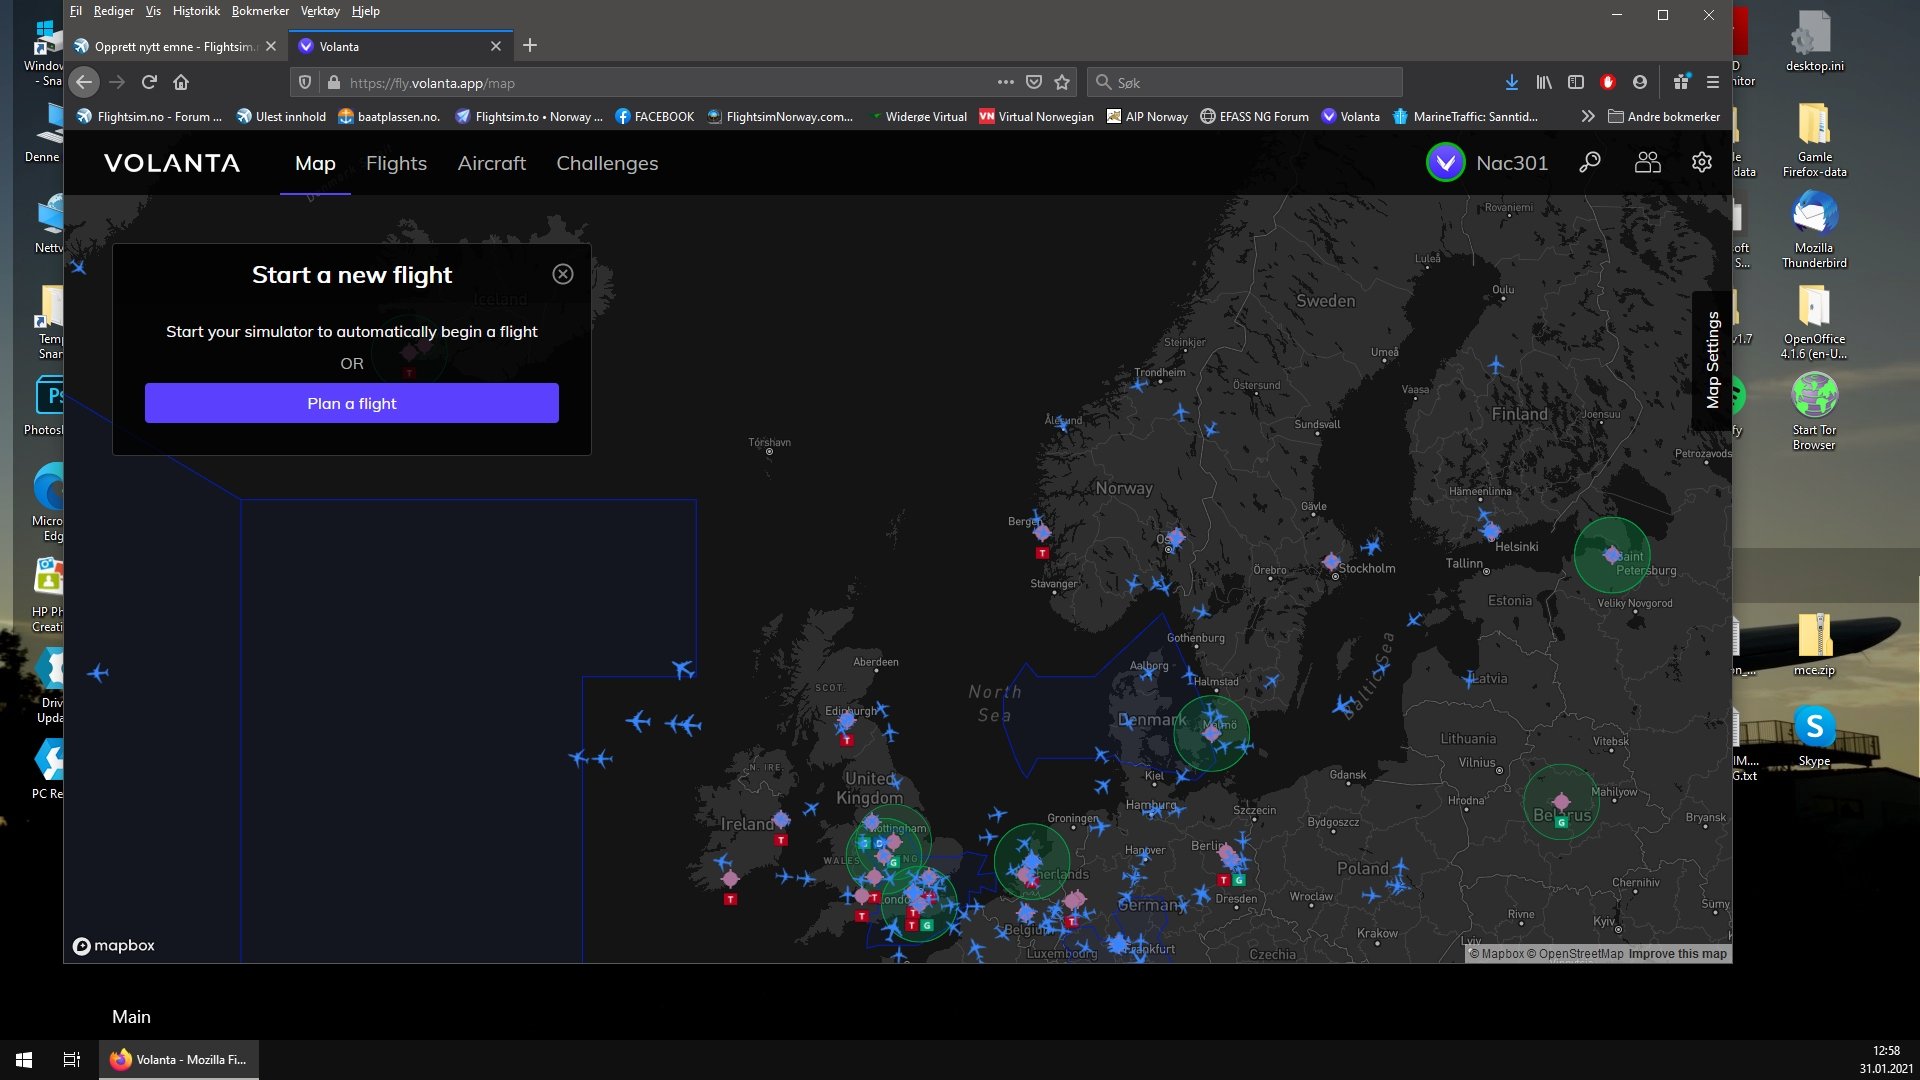Click the red adblock extension icon
The width and height of the screenshot is (1920, 1080).
1608,82
